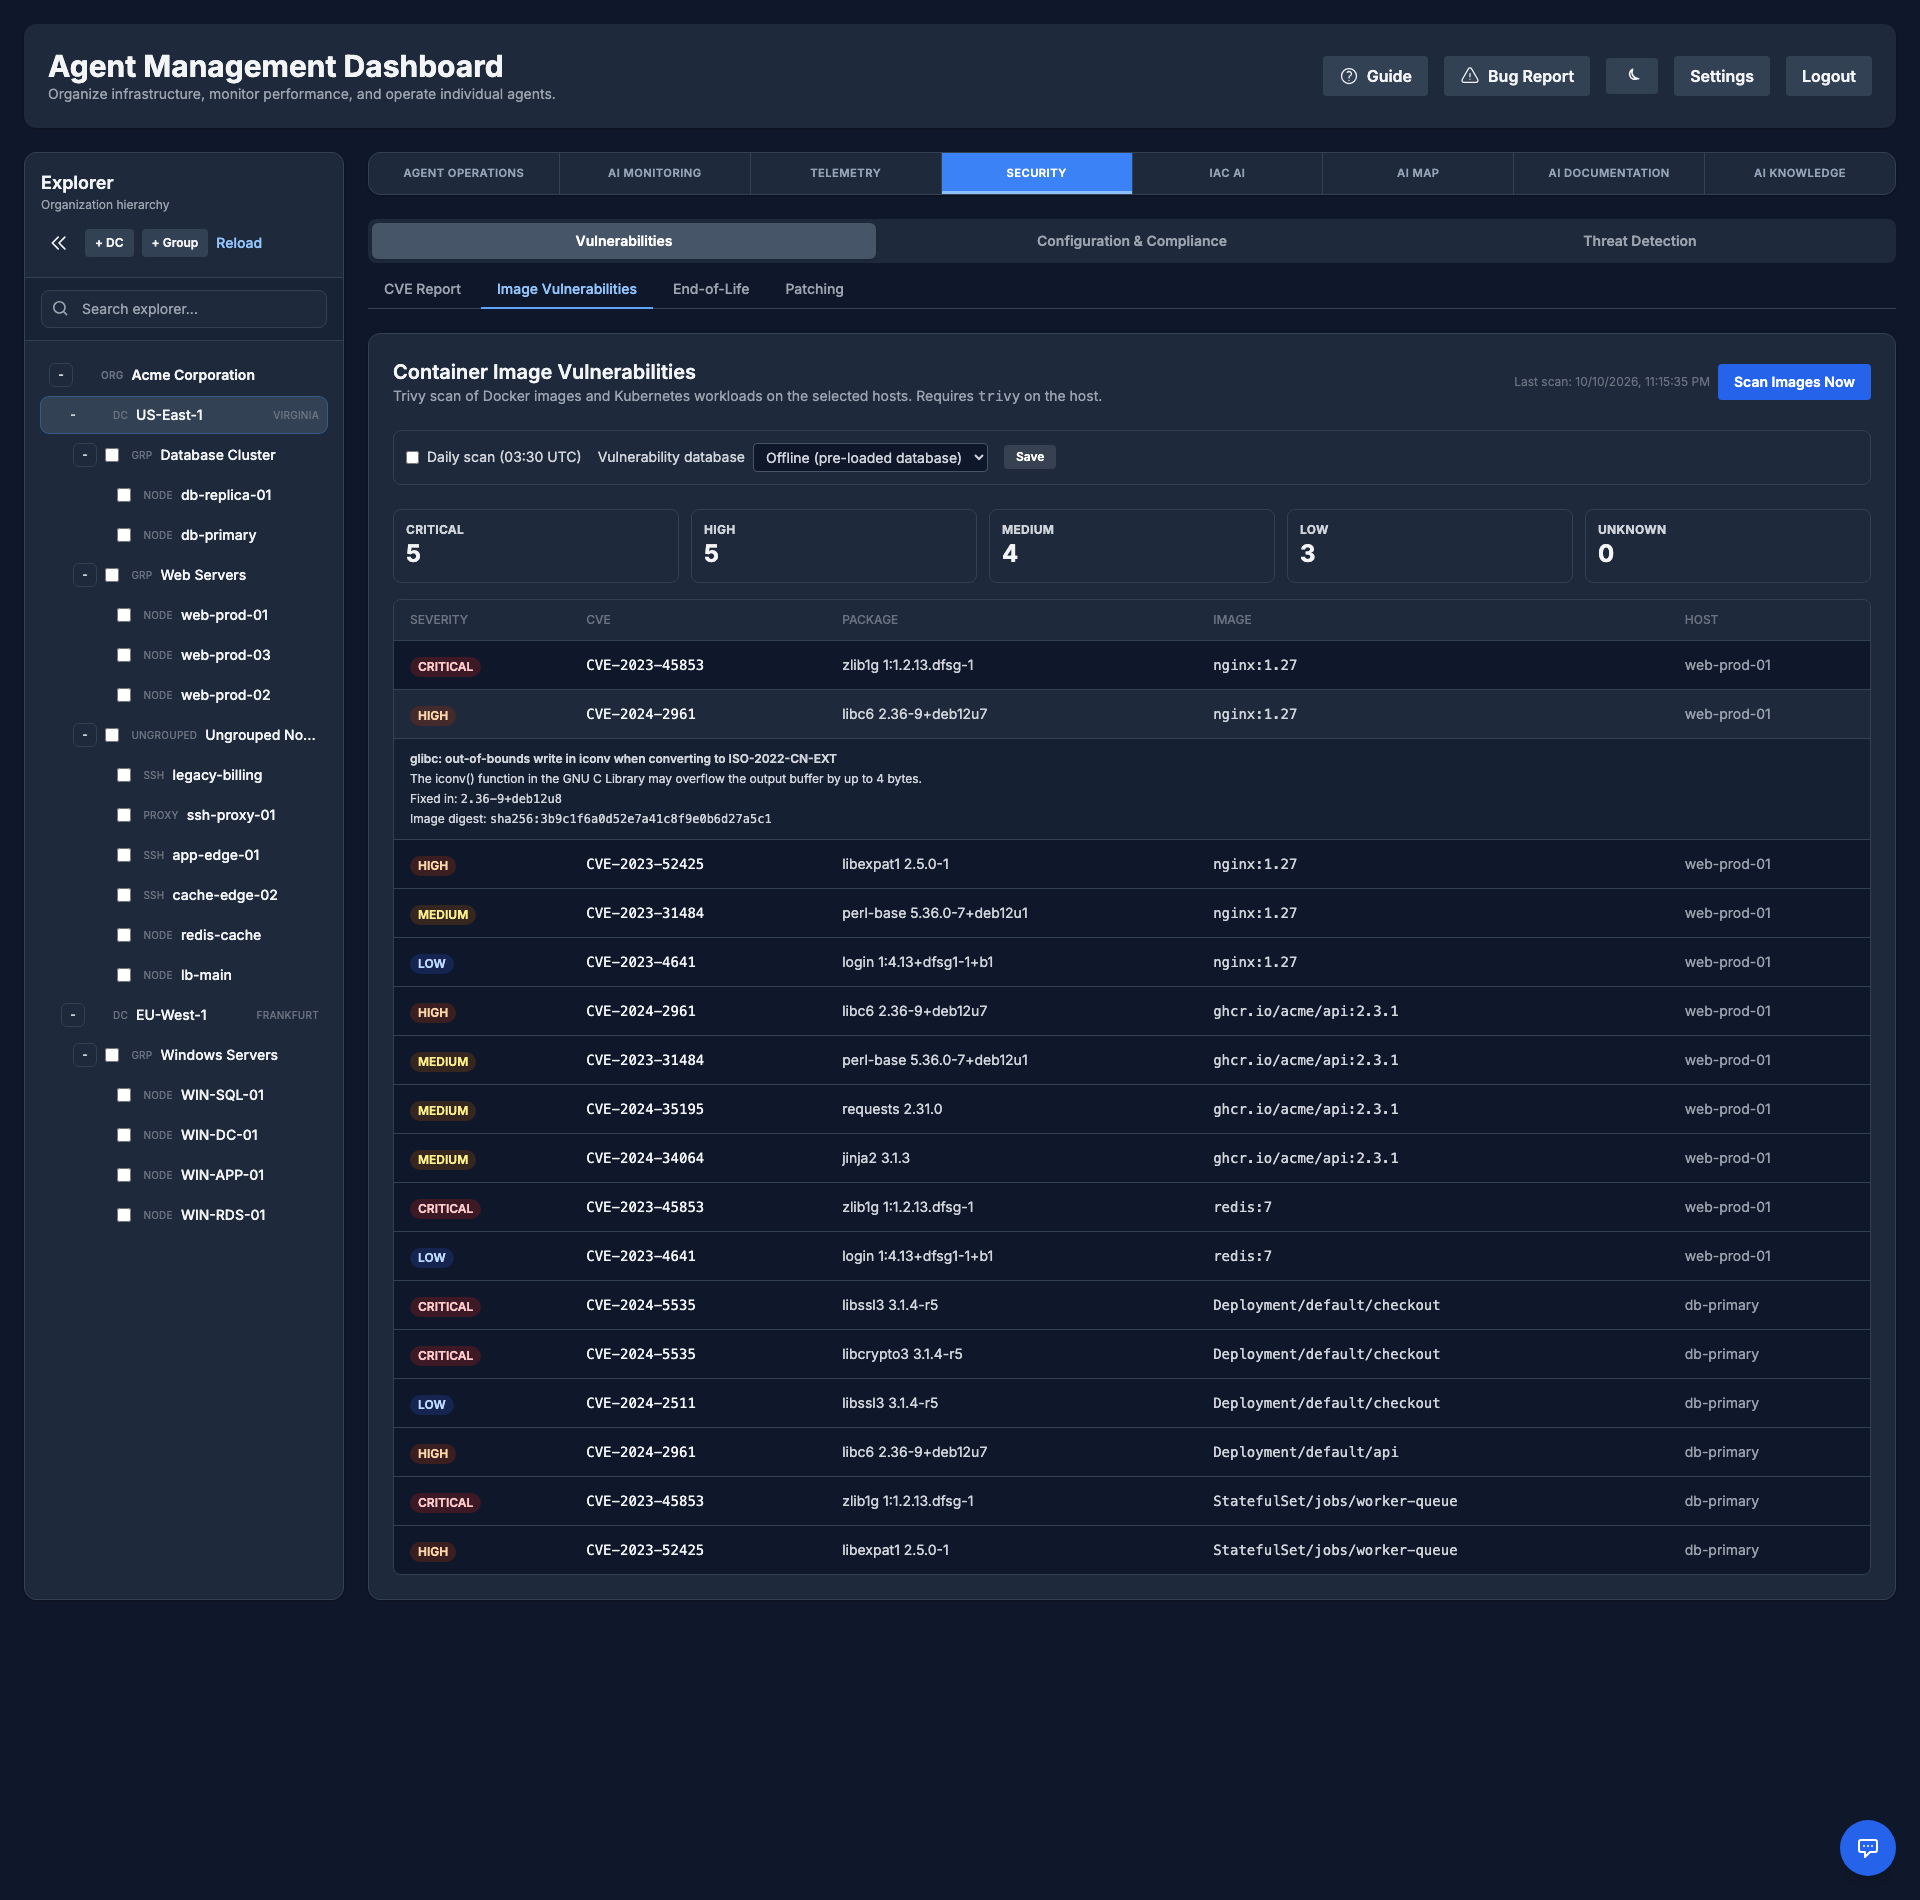Click the CRITICAL severity summary card
The image size is (1920, 1900).
(535, 546)
